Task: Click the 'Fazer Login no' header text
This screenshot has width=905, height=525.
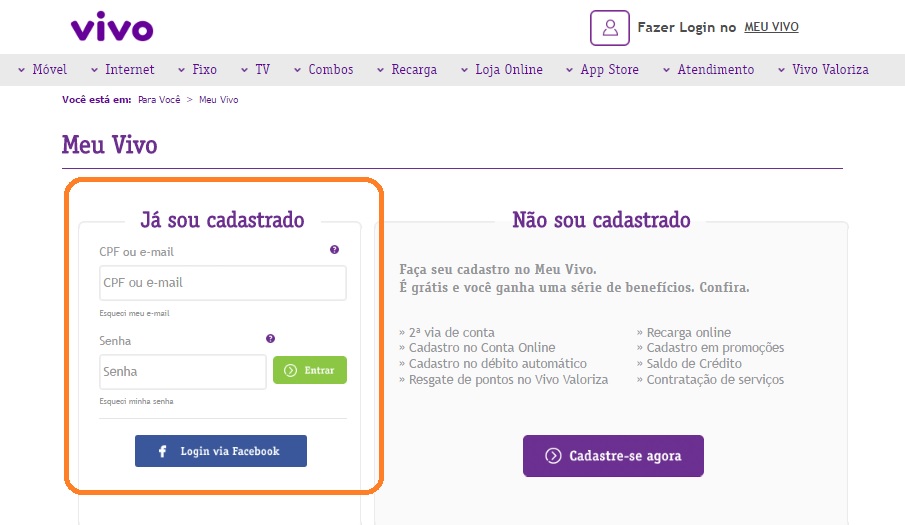Action: pos(687,27)
